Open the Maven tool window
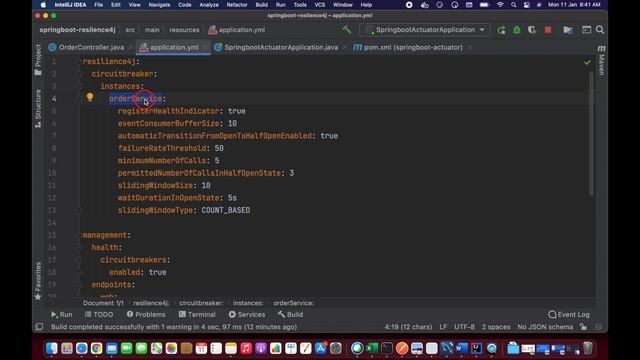The width and height of the screenshot is (640, 360). 601,61
